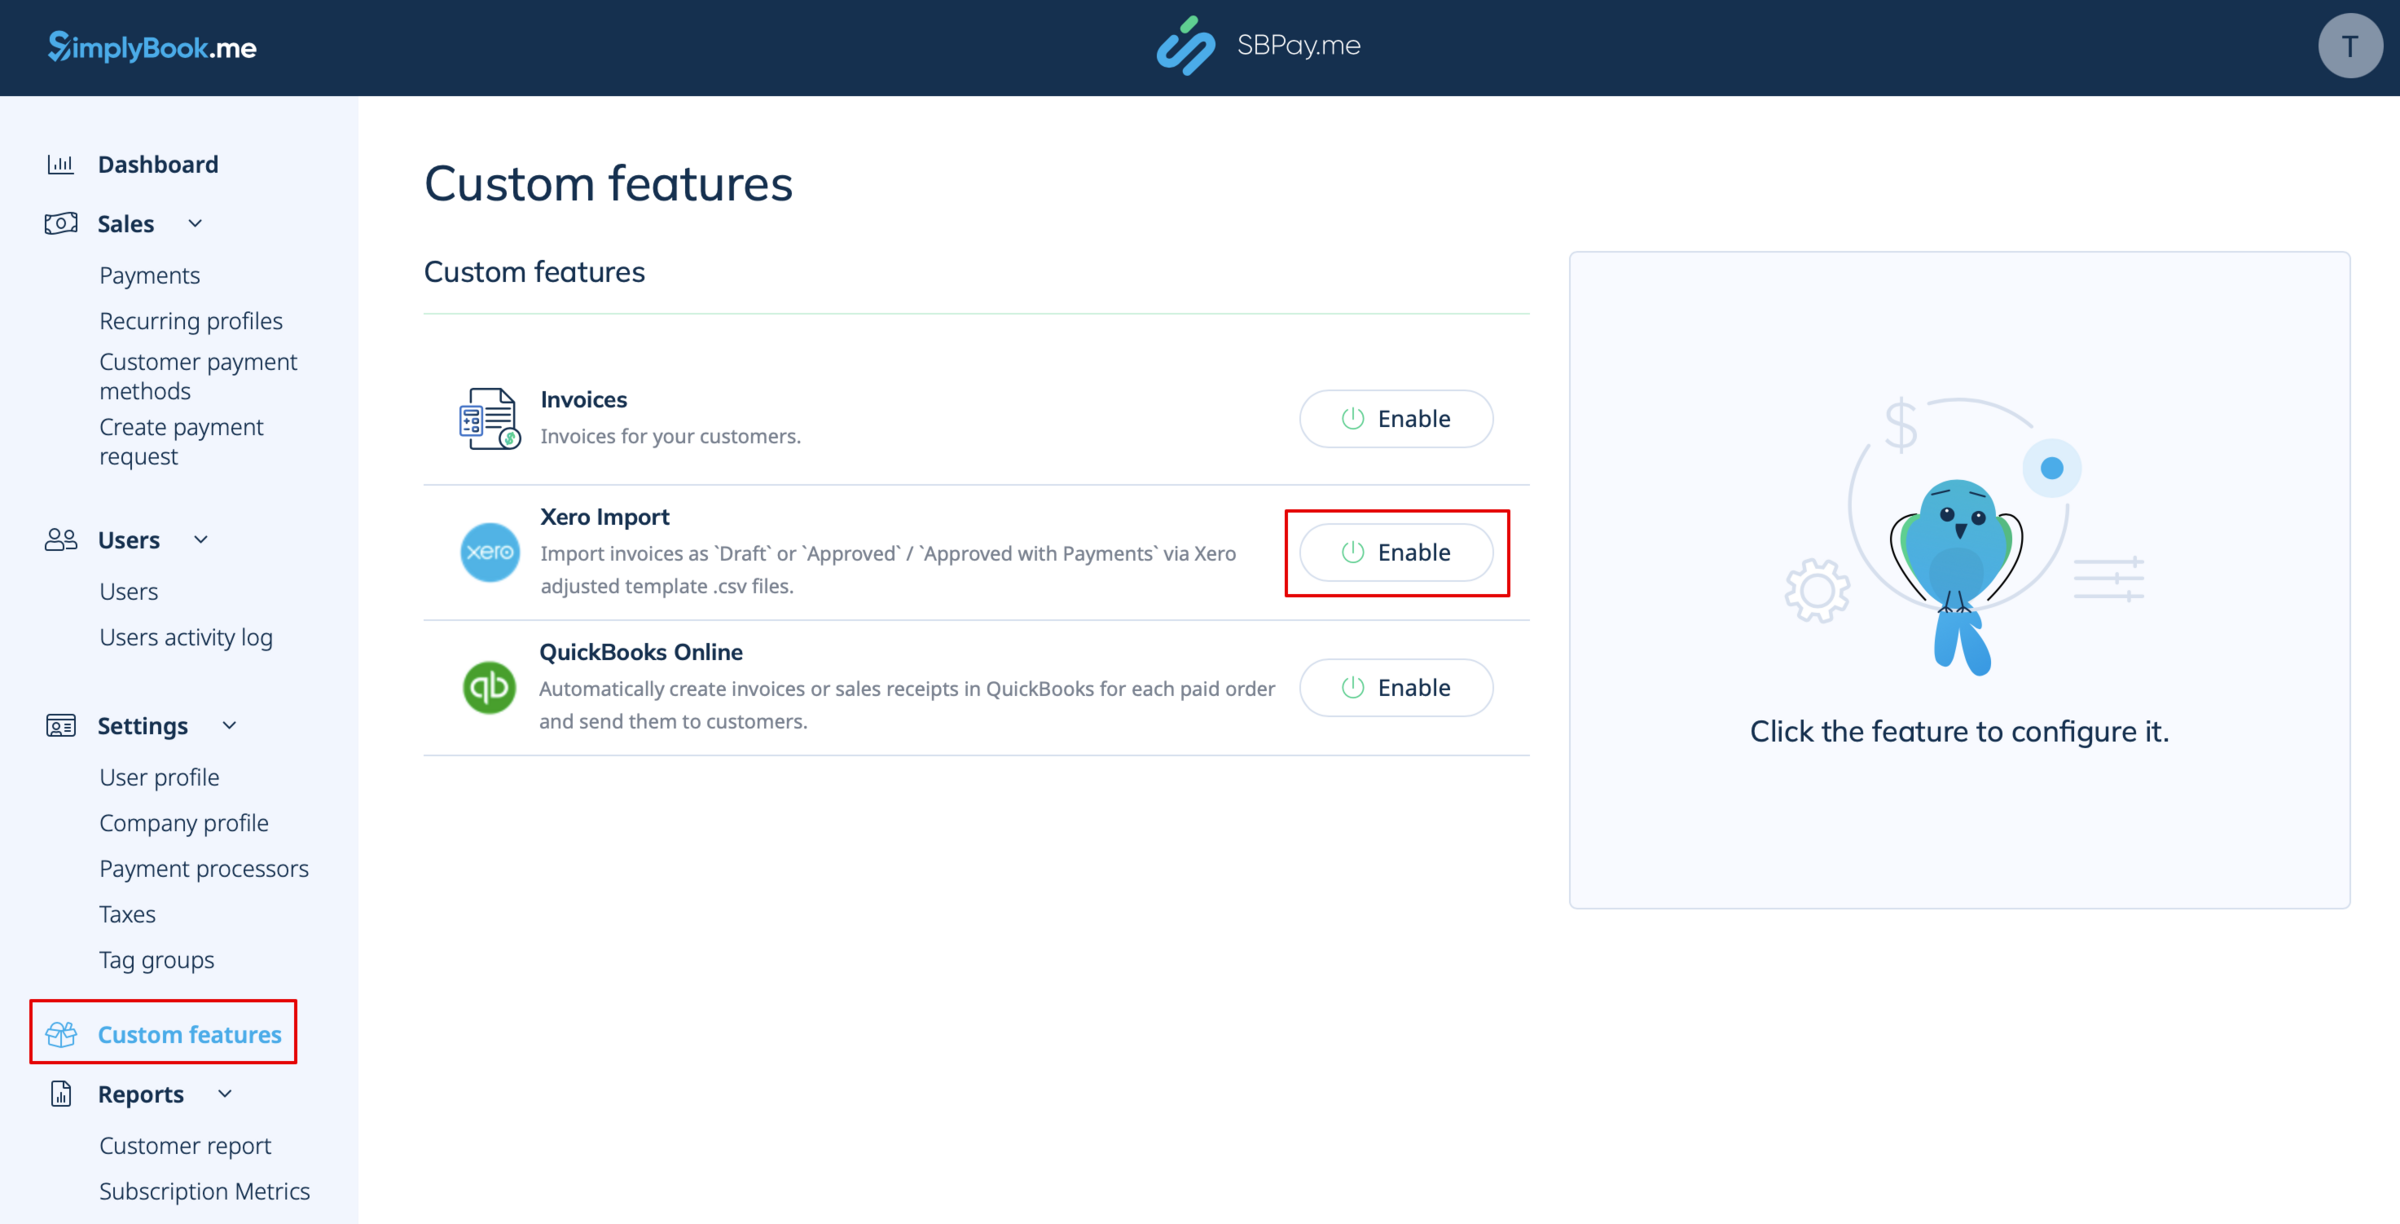Select the Sales money icon in sidebar

pos(61,223)
